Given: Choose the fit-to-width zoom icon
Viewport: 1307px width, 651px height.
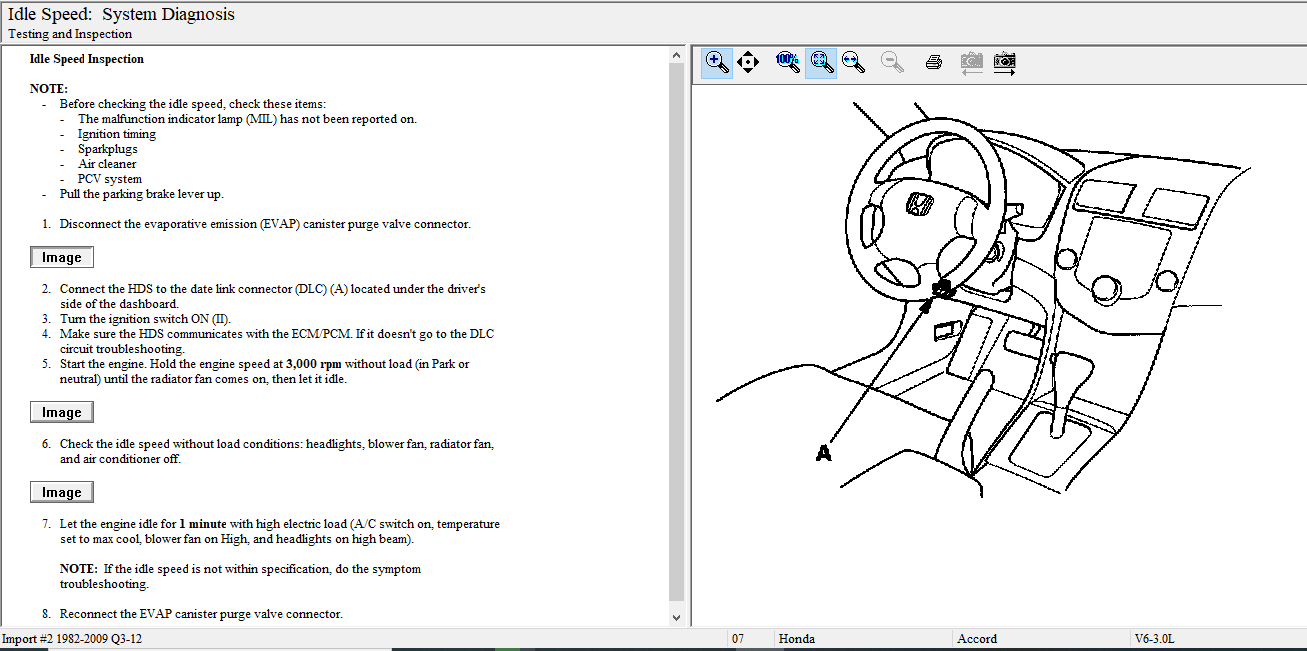Looking at the screenshot, I should tap(853, 62).
